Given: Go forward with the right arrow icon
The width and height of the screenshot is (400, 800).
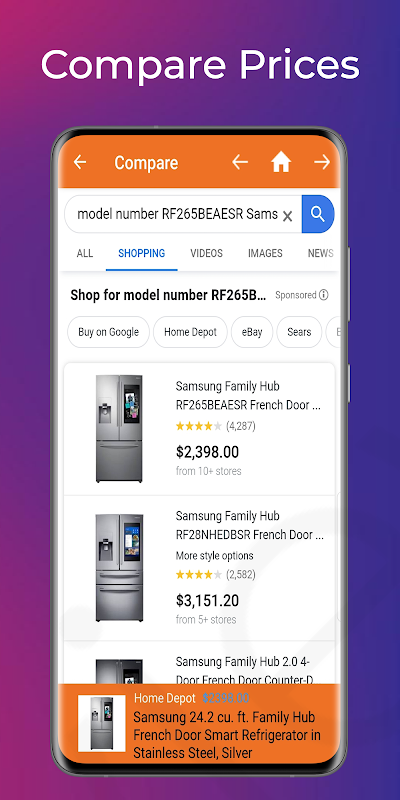Looking at the screenshot, I should 322,163.
